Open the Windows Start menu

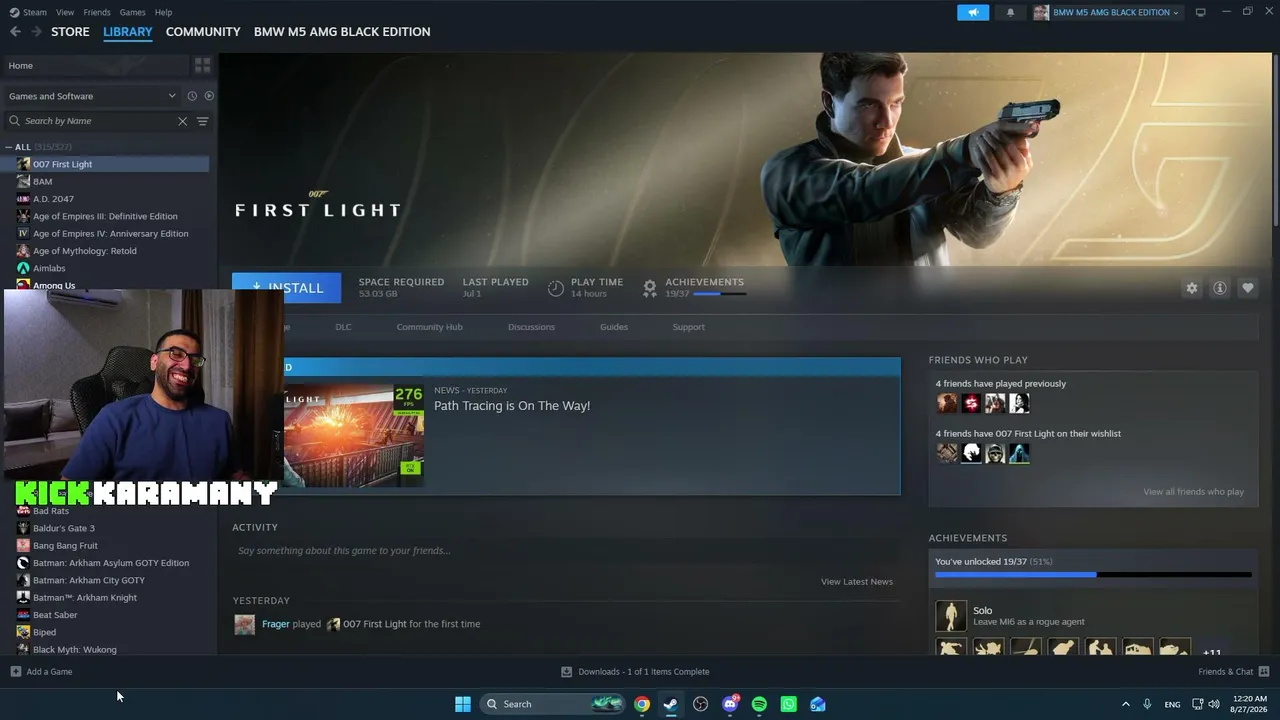pyautogui.click(x=463, y=704)
